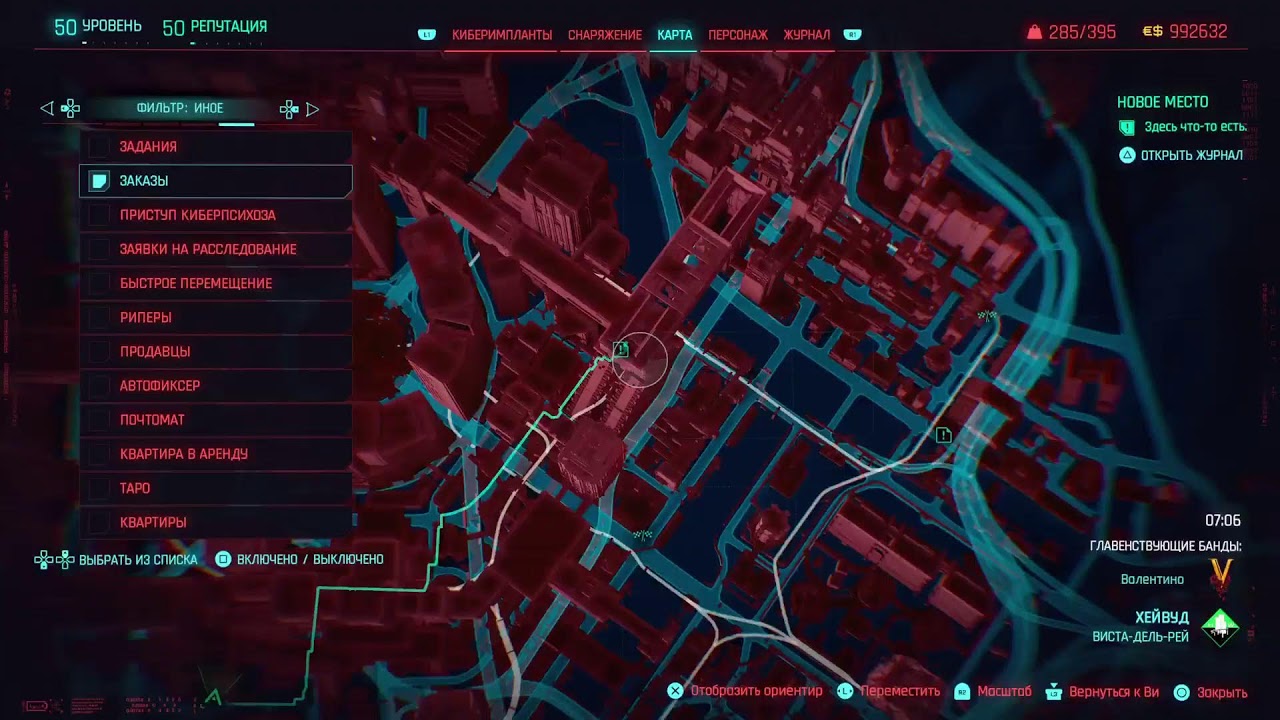Click Переместить hint

tap(901, 691)
